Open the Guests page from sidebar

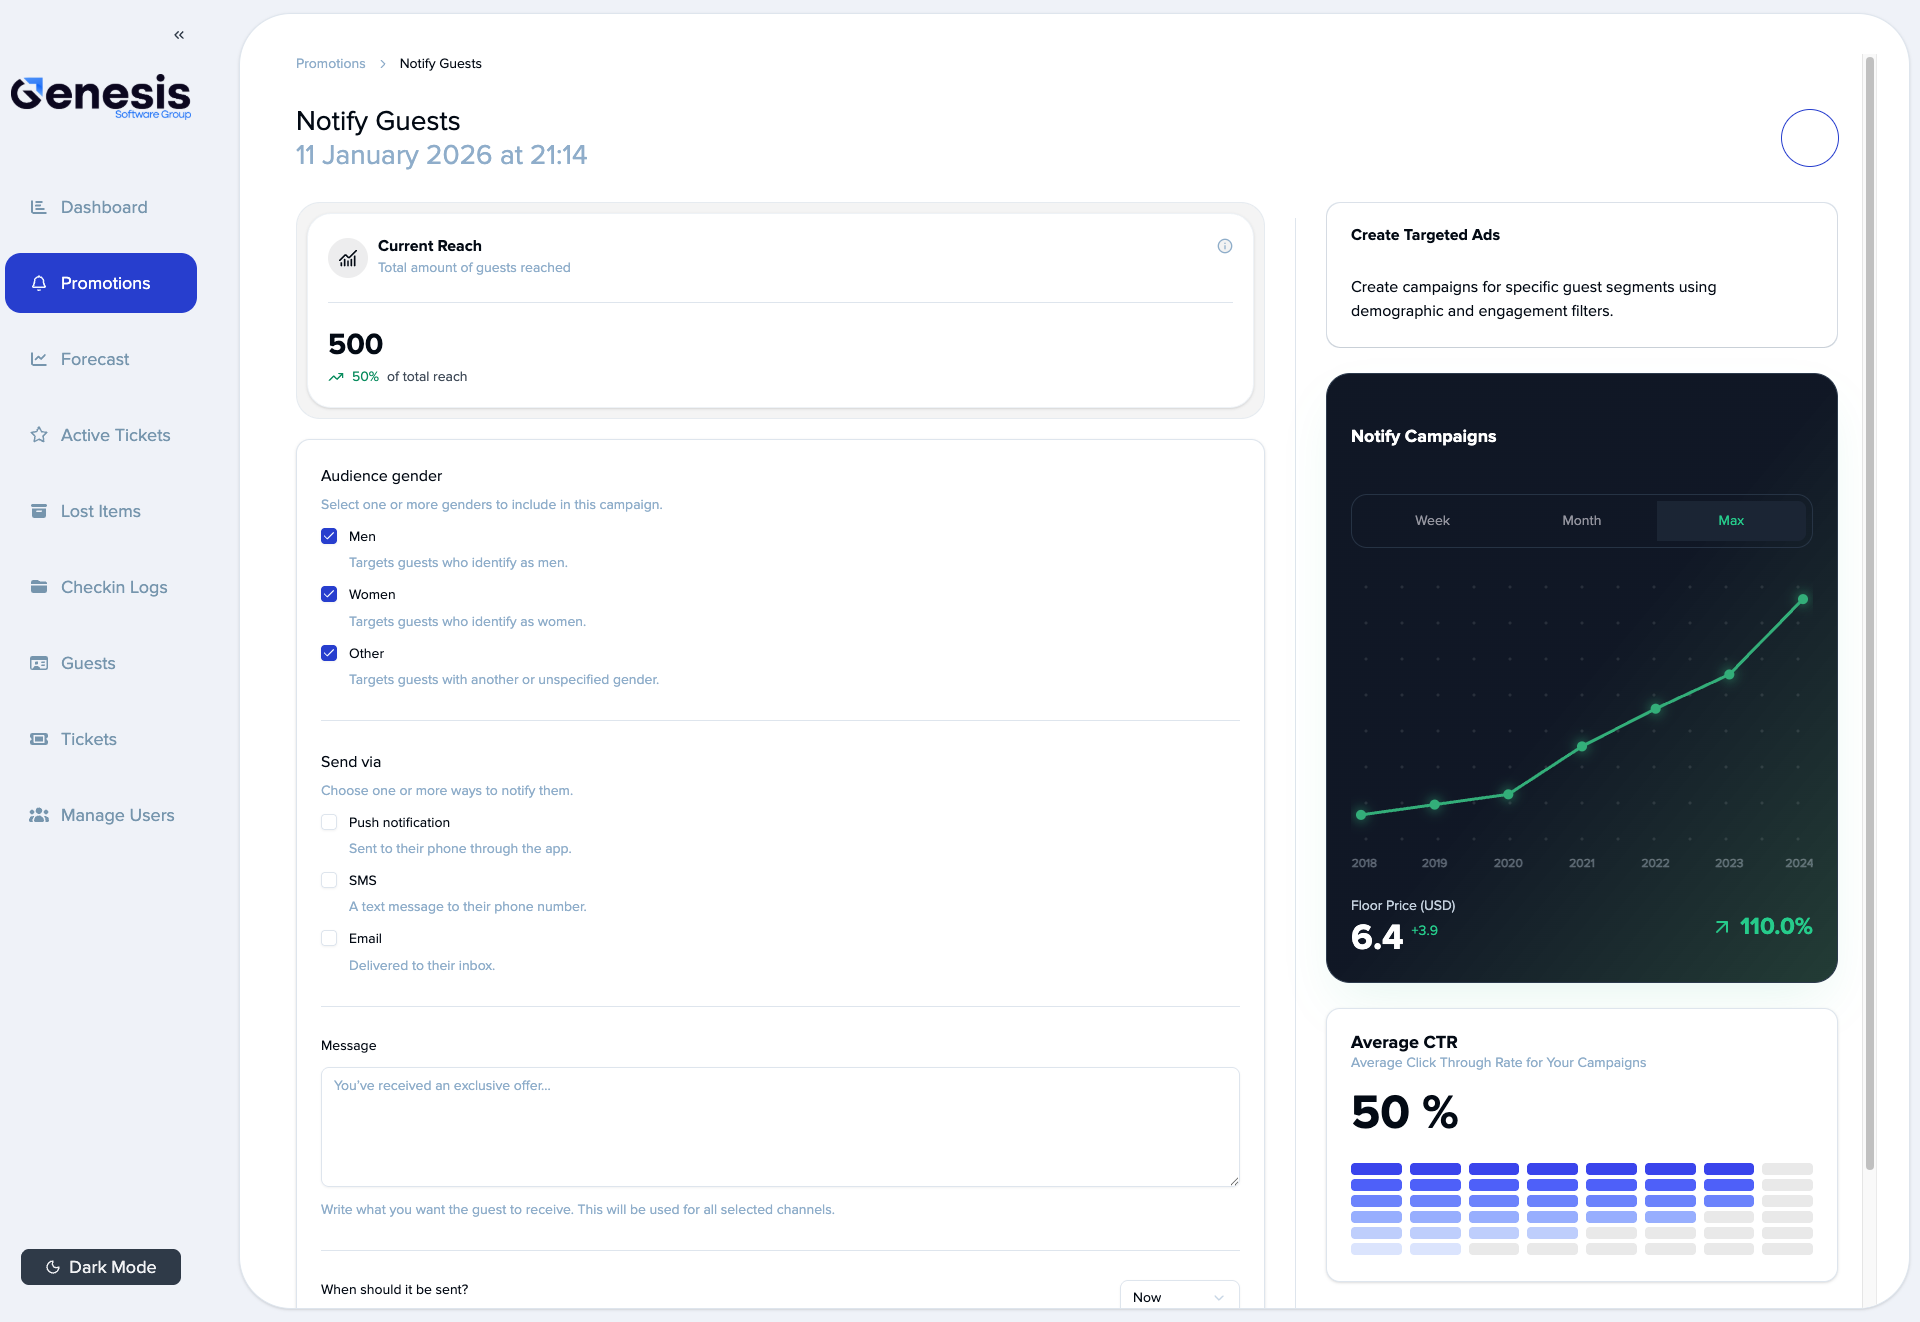click(x=88, y=663)
